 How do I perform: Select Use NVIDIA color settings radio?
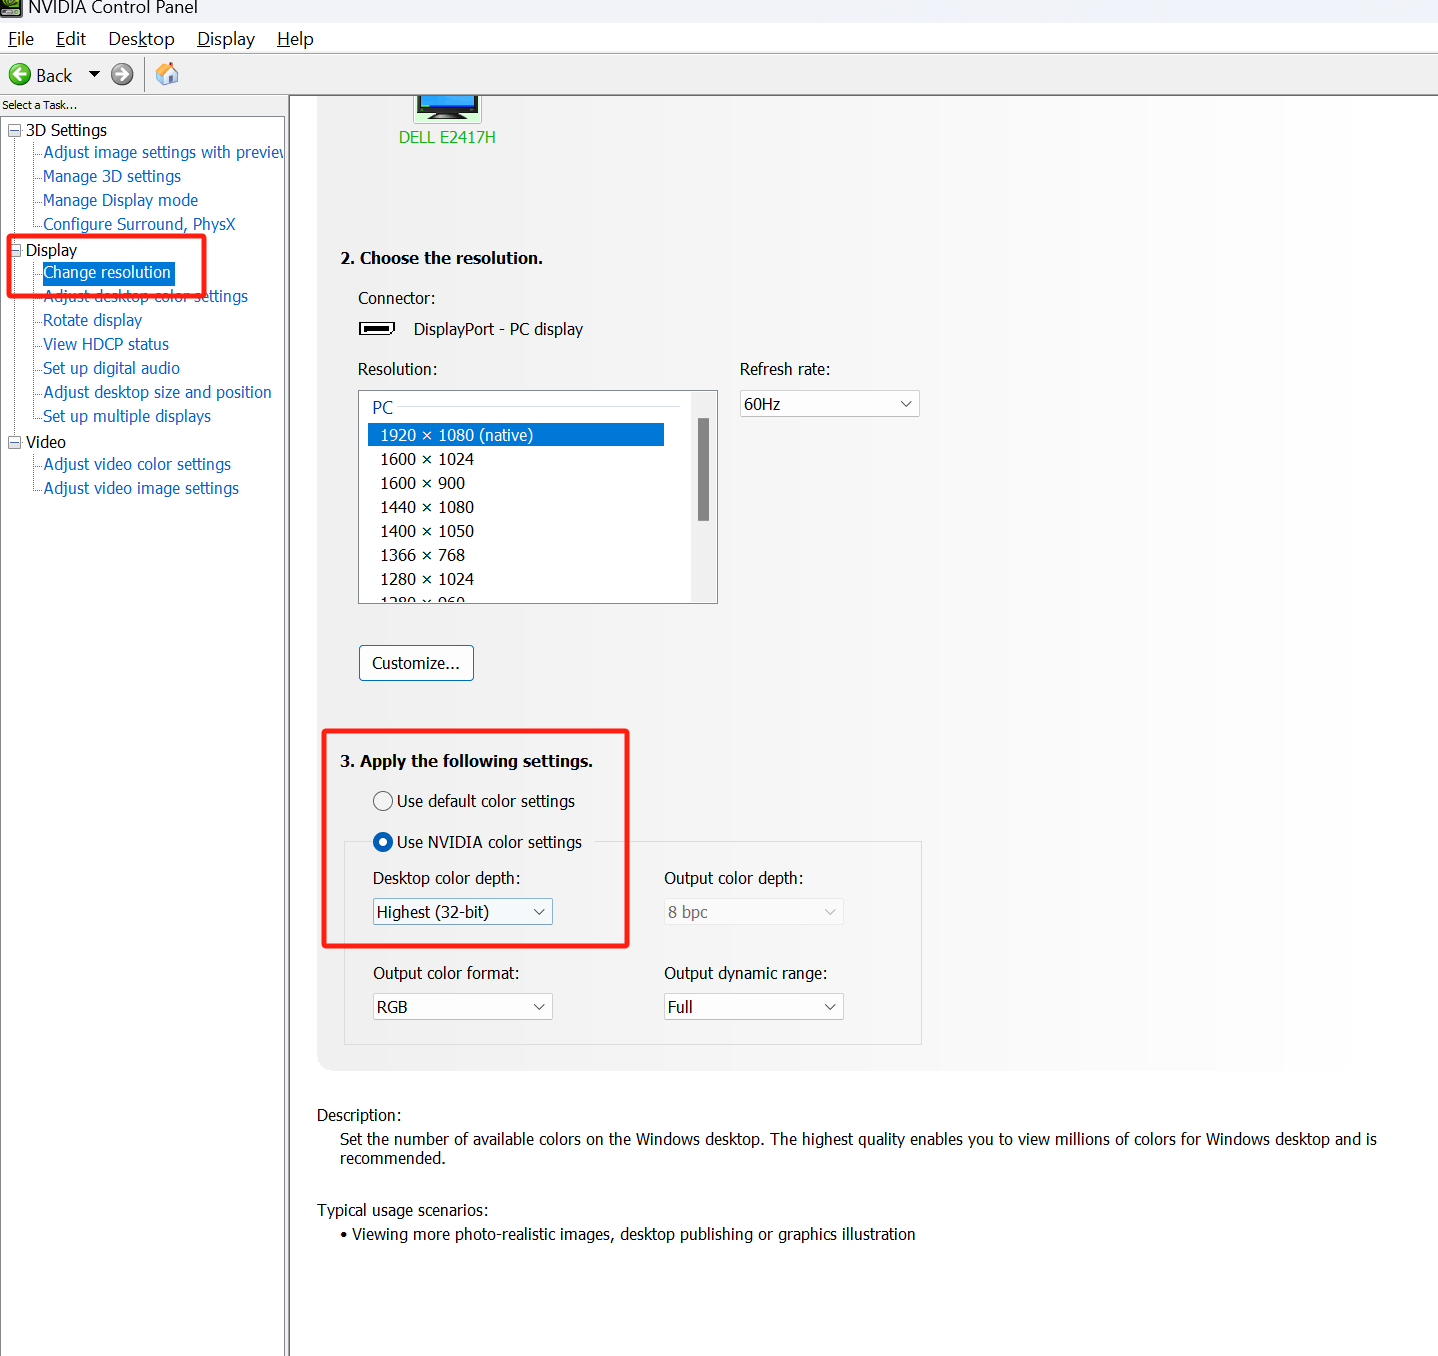[383, 842]
